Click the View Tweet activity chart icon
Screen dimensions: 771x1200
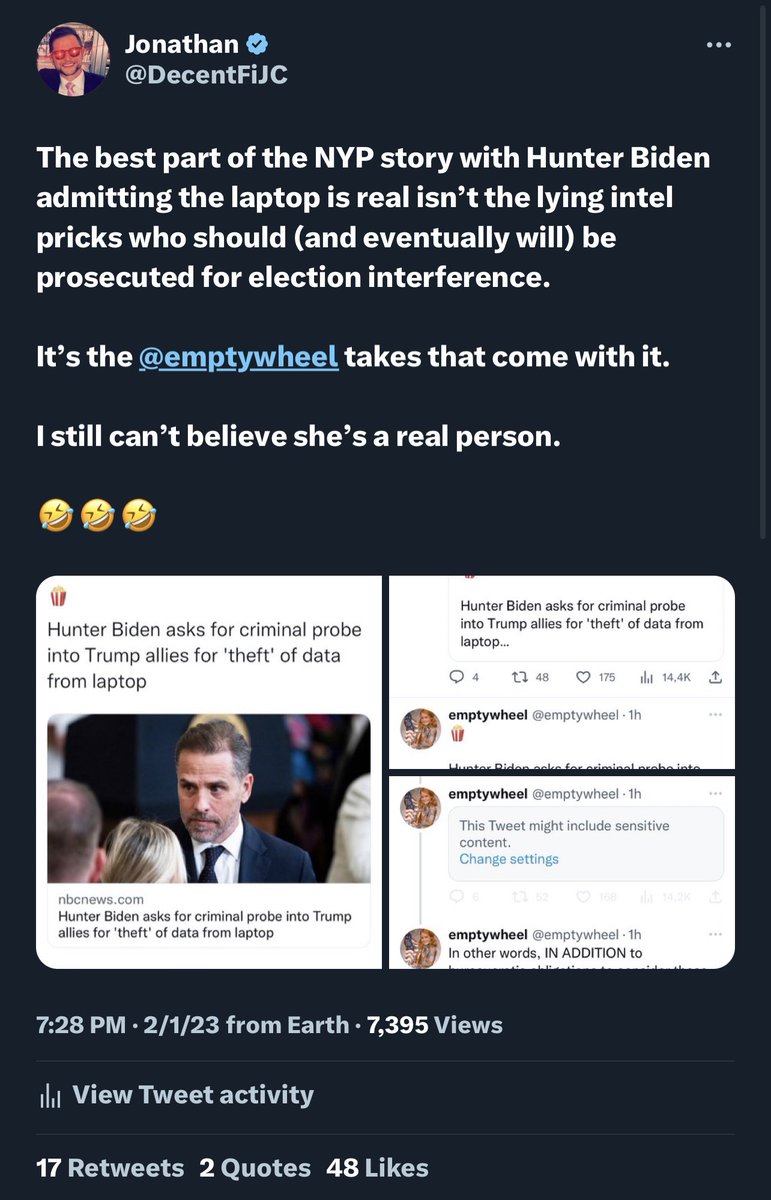click(49, 1096)
